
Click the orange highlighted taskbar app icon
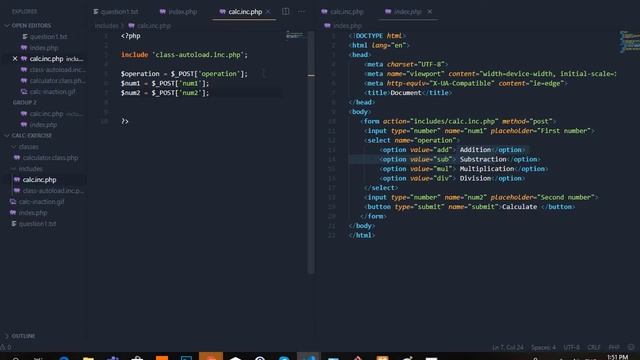pyautogui.click(x=211, y=356)
